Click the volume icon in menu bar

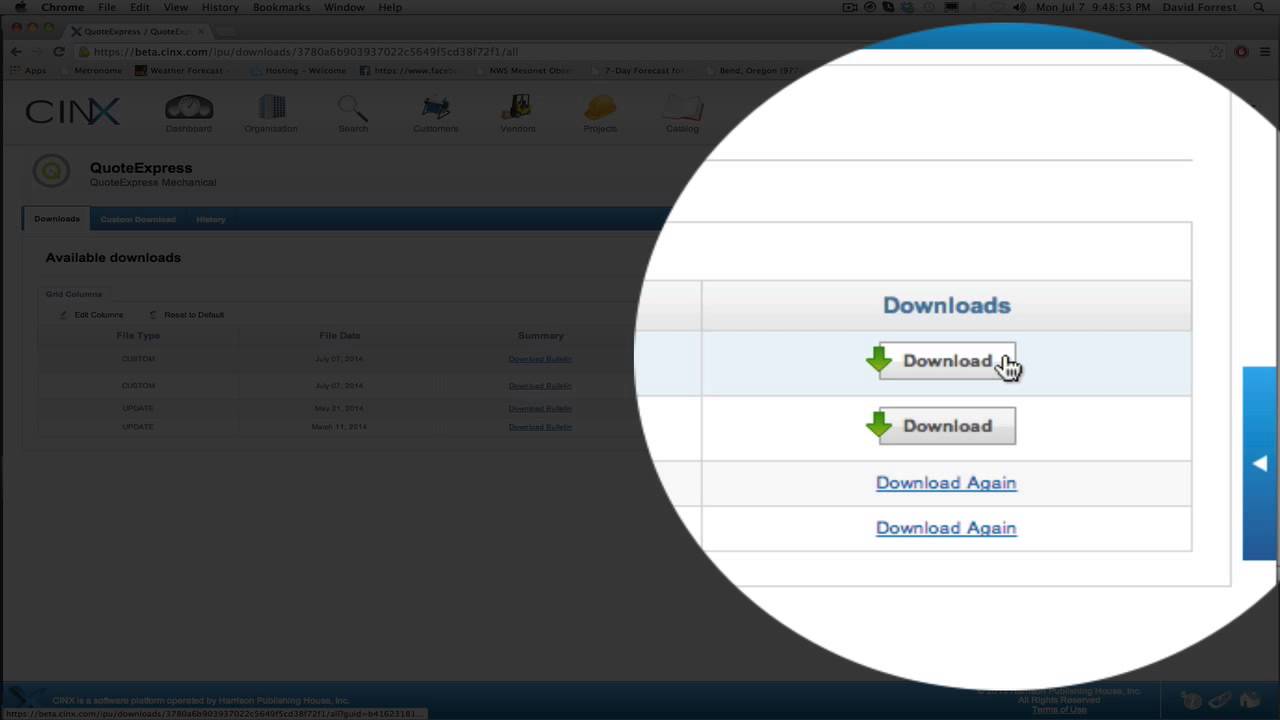pos(1019,7)
